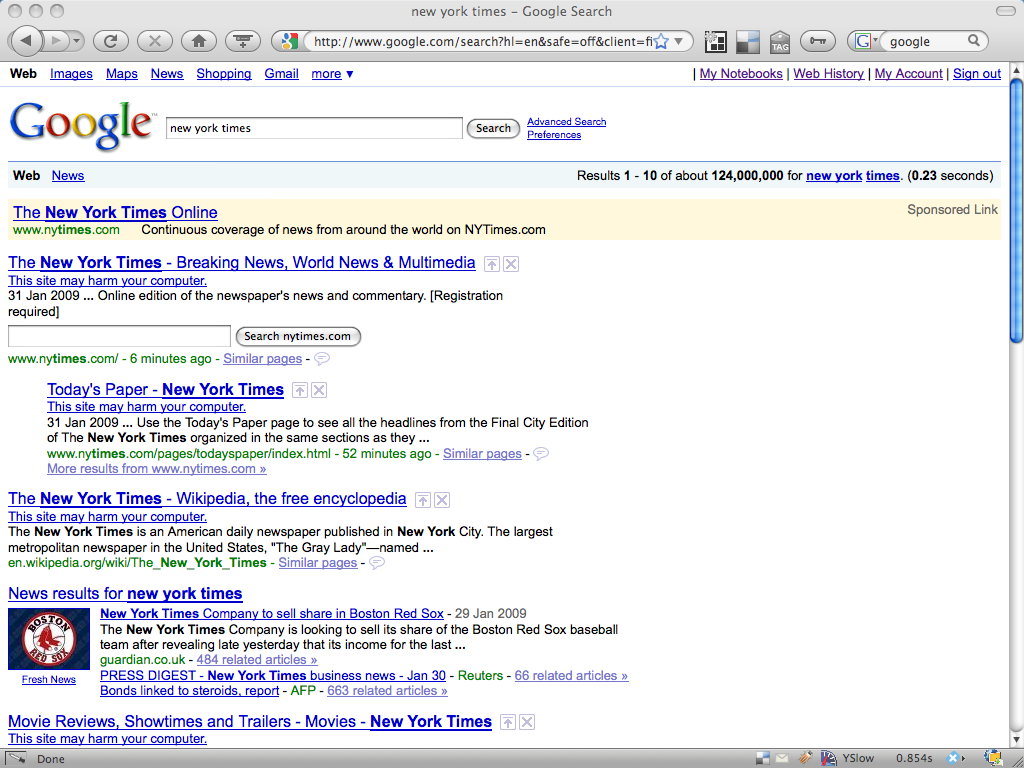Promote the Wikipedia result
This screenshot has height=768, width=1024.
(x=423, y=500)
